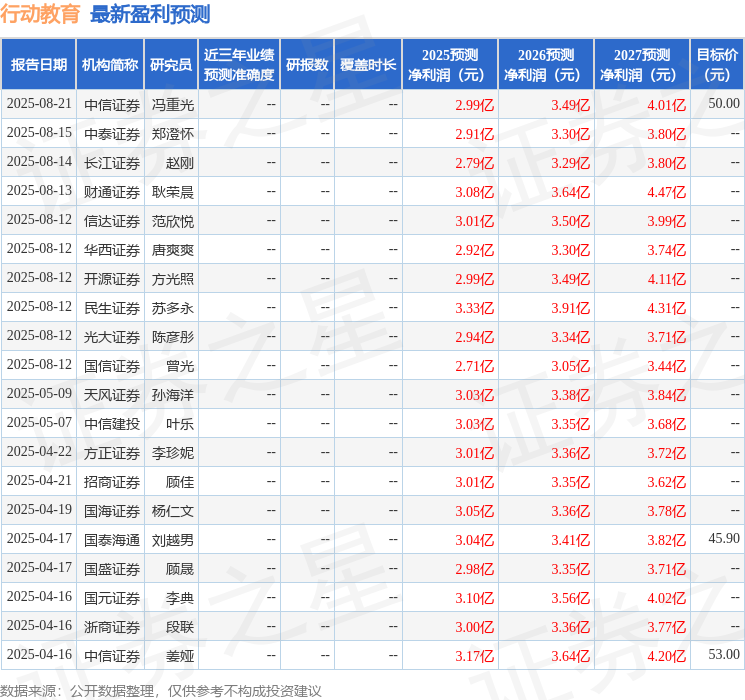Click institution 财通证券
The width and height of the screenshot is (745, 700).
[112, 192]
